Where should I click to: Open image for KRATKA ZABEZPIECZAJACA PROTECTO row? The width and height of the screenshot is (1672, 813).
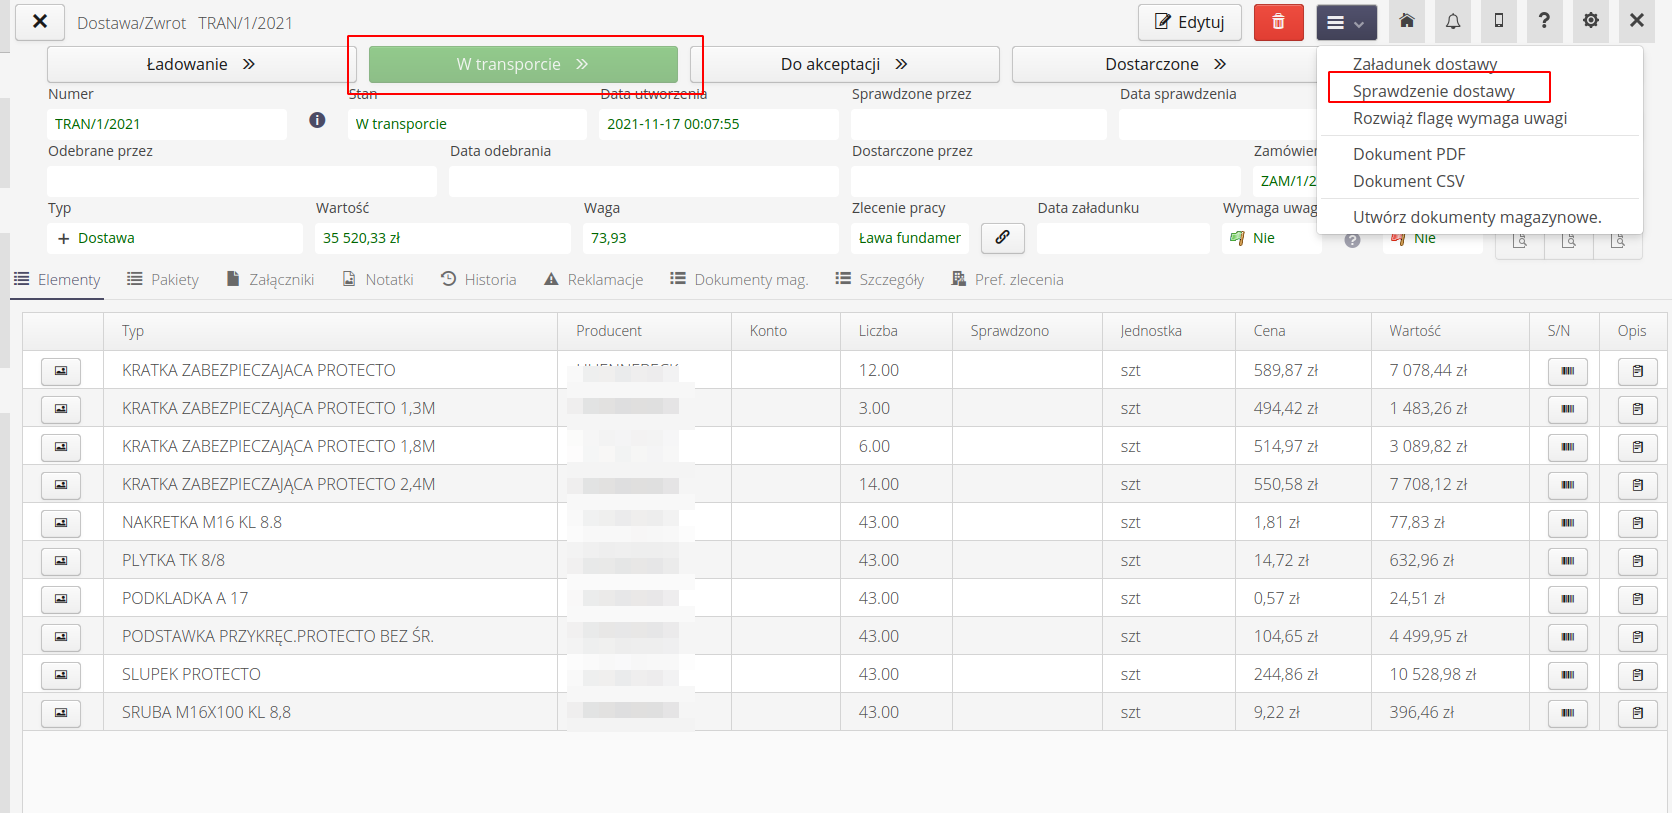pyautogui.click(x=61, y=371)
